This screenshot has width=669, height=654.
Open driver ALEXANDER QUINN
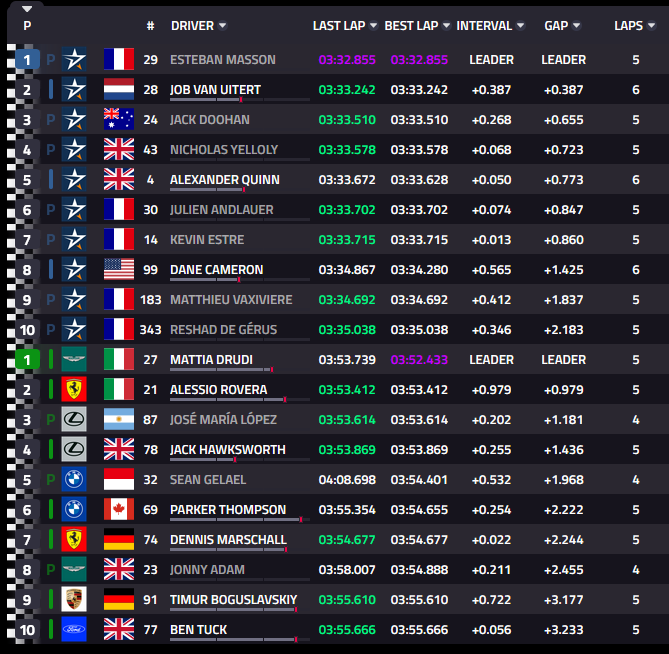click(225, 179)
